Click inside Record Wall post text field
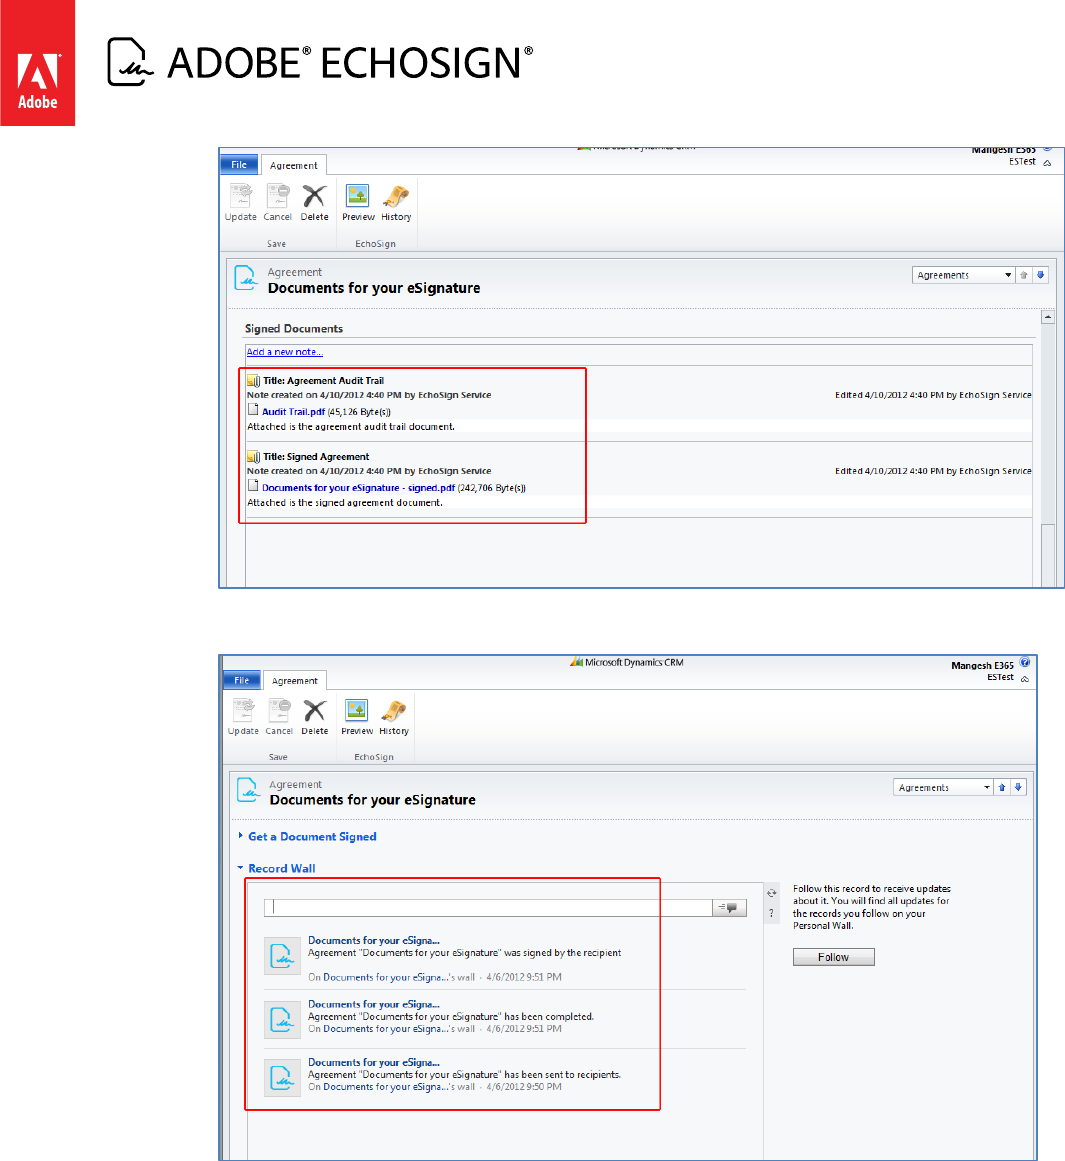This screenshot has width=1065, height=1161. [488, 908]
